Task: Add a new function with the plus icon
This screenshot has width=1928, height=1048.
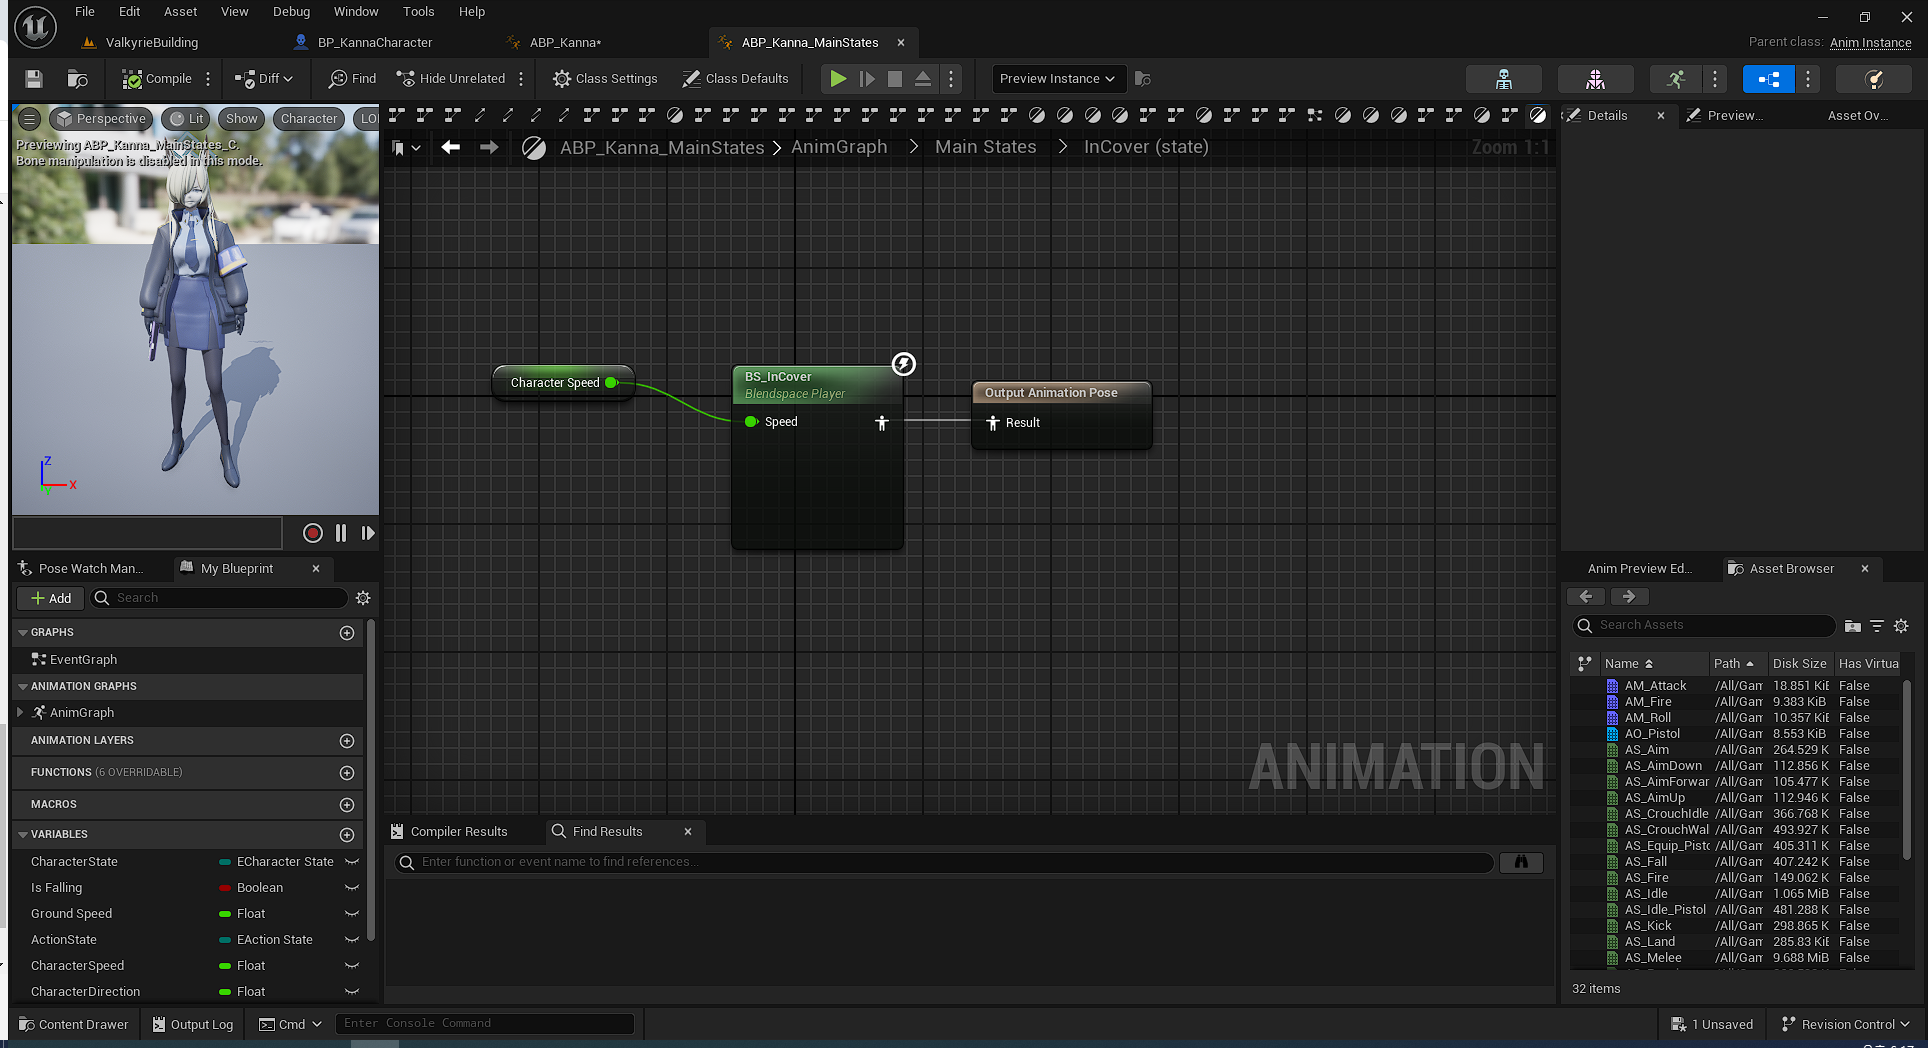Action: click(x=347, y=773)
